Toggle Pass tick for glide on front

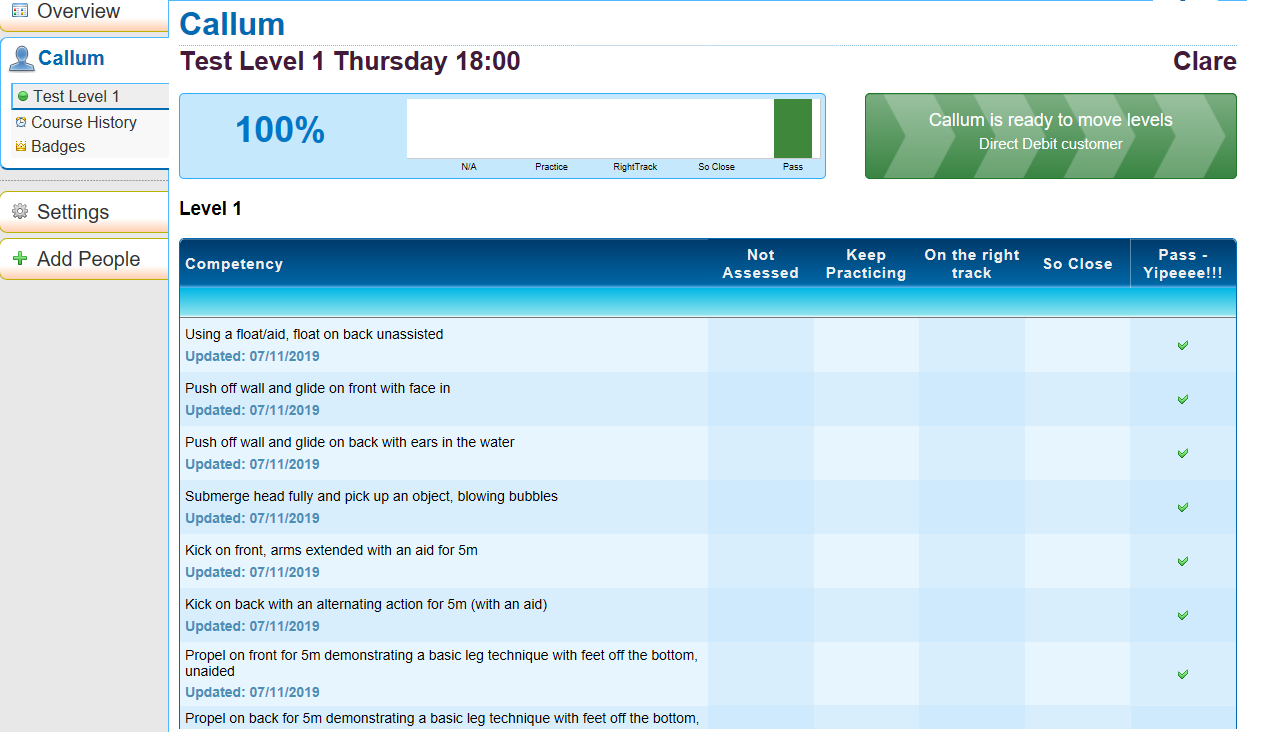click(x=1183, y=399)
